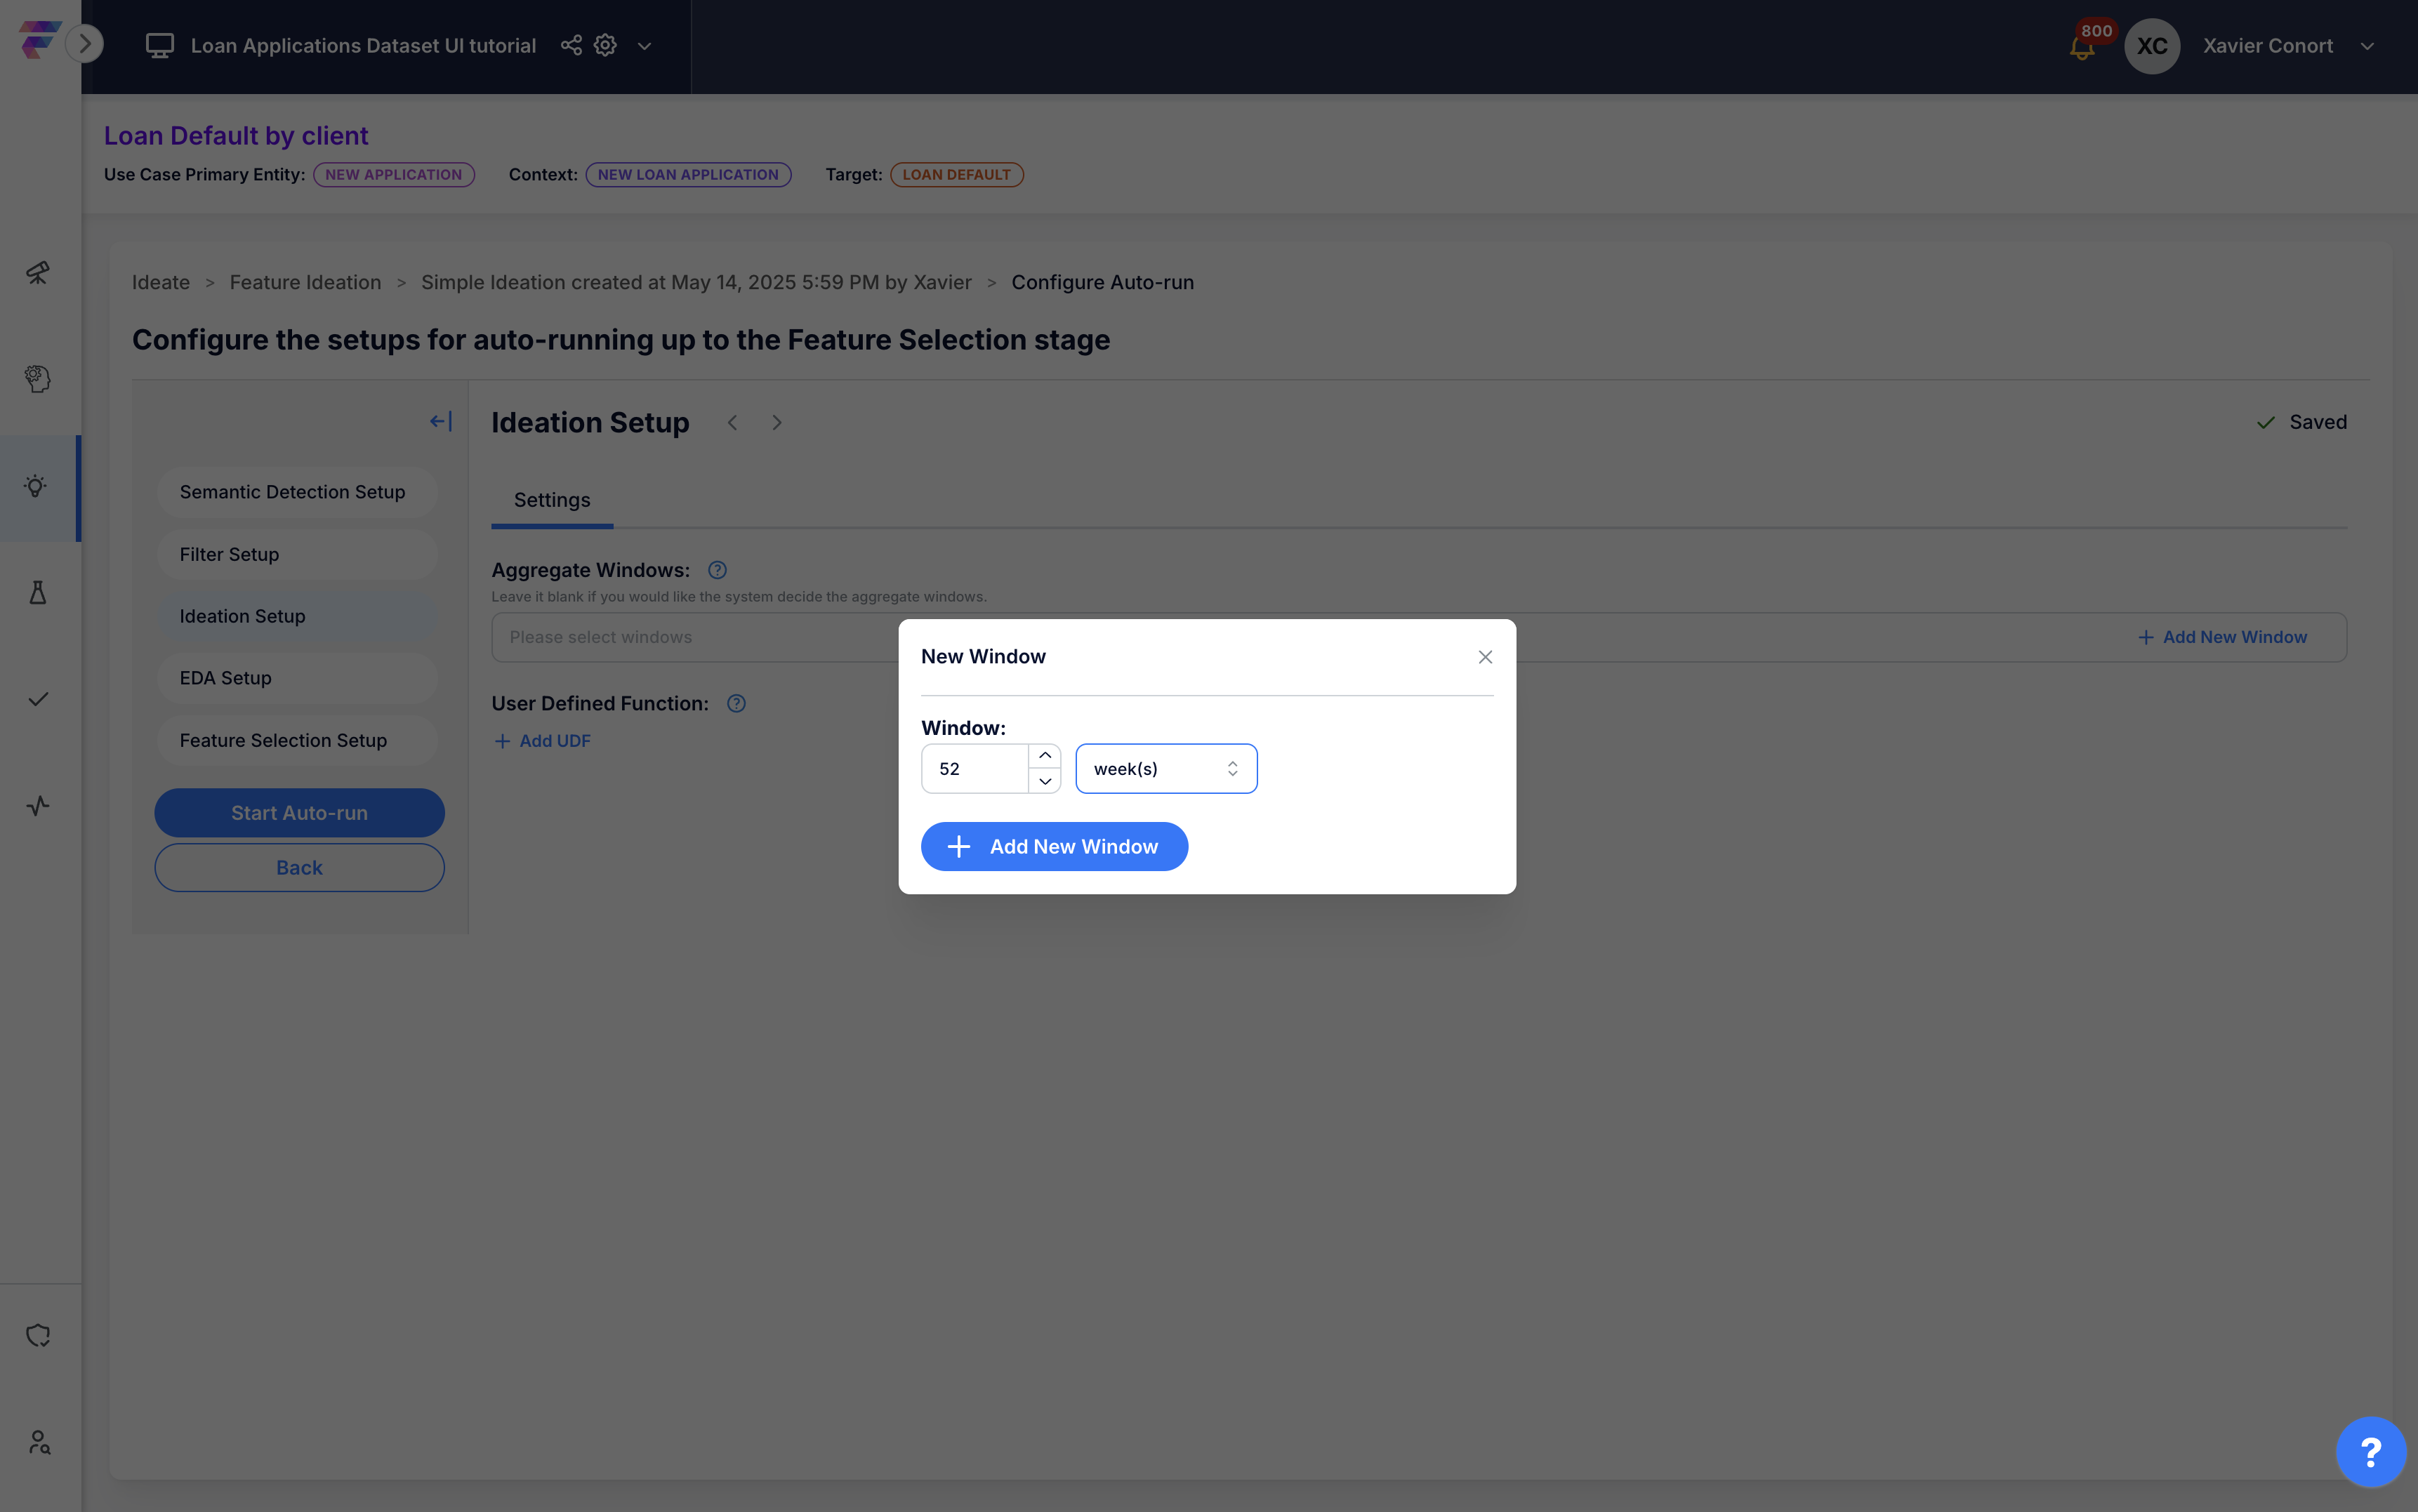The height and width of the screenshot is (1512, 2418).
Task: Collapse the setup steps panel arrow icon
Action: pyautogui.click(x=441, y=422)
